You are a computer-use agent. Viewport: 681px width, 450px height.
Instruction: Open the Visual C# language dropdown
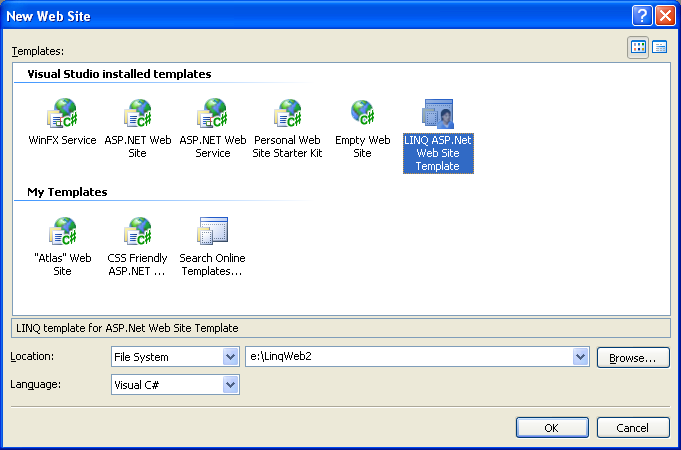tap(231, 385)
